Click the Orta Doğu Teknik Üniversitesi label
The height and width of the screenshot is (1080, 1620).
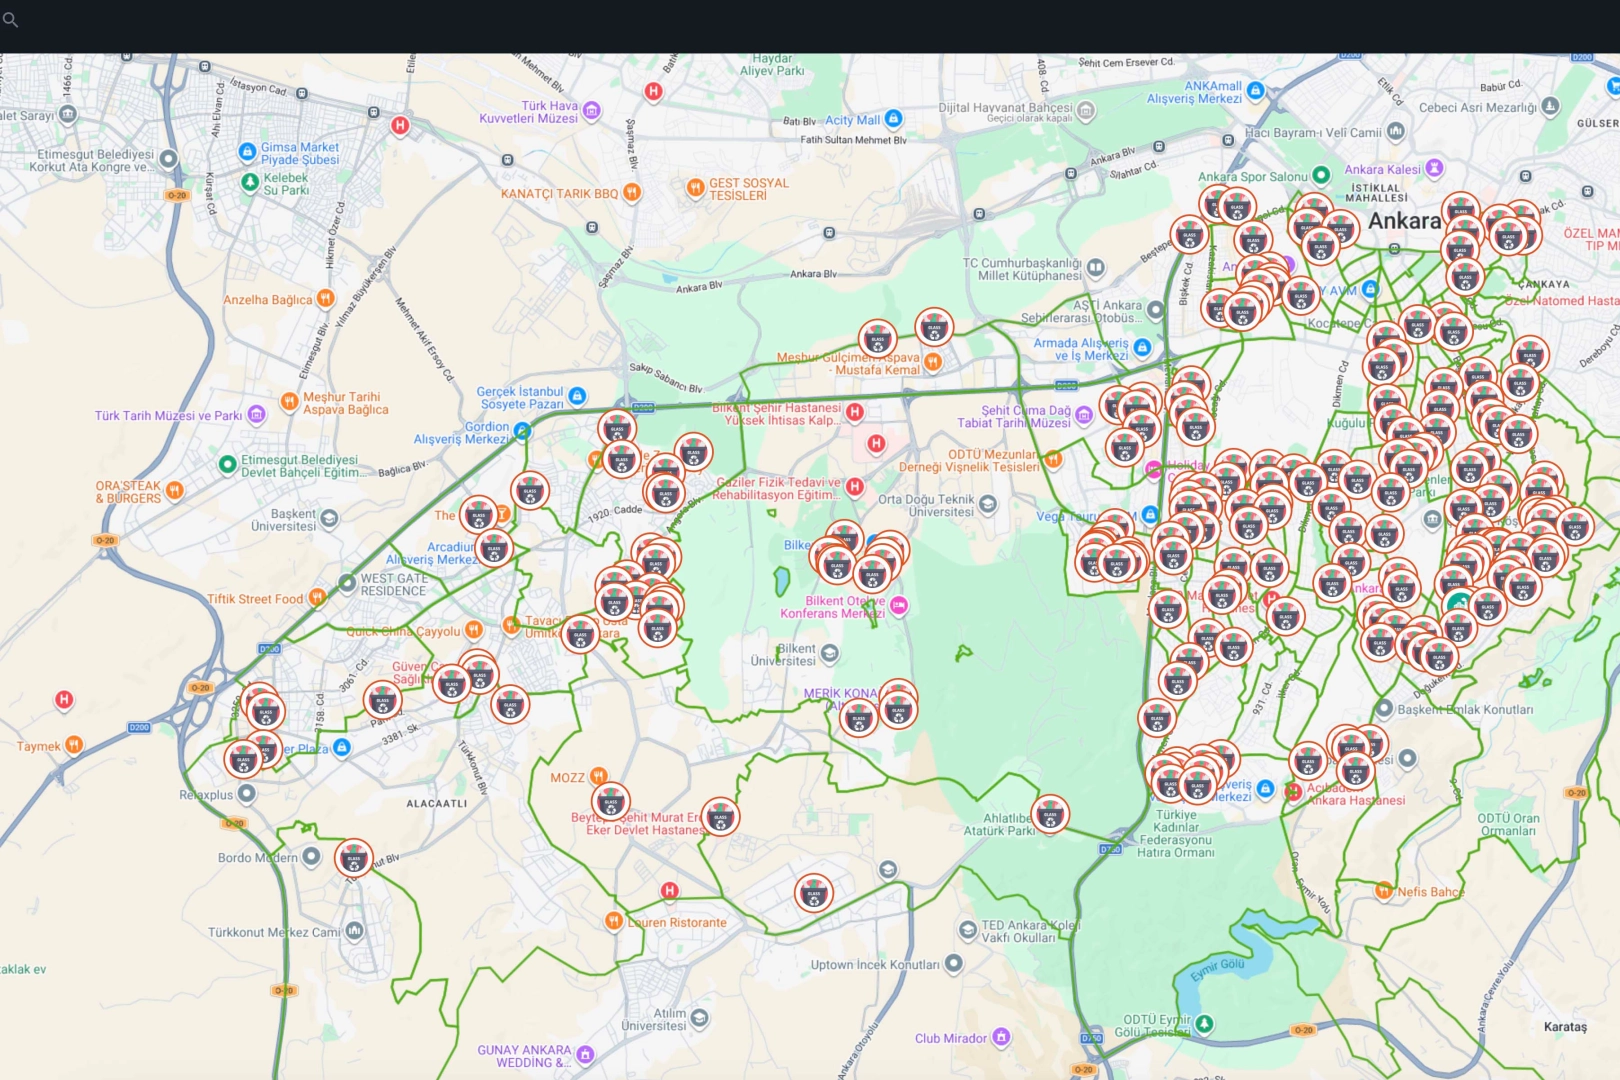(x=925, y=506)
